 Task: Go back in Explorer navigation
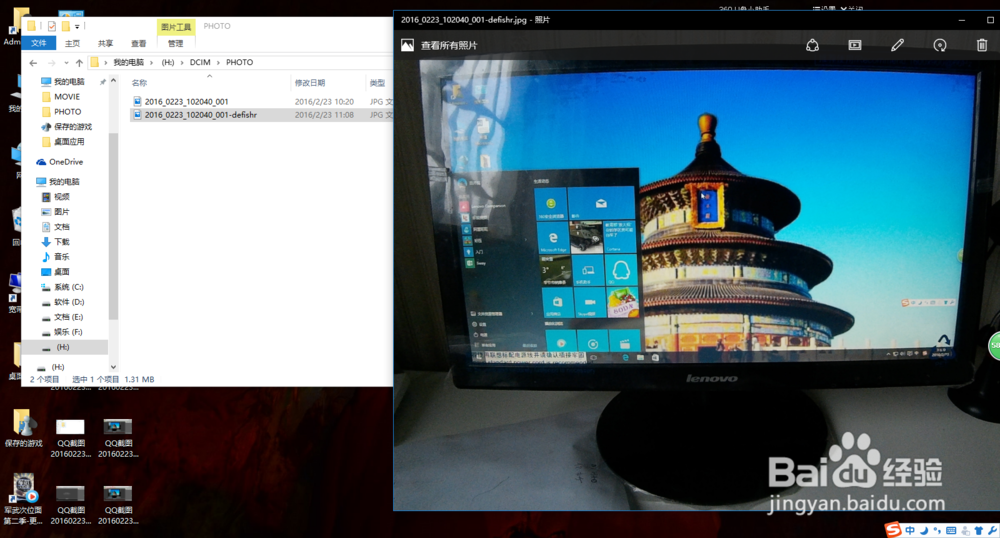33,62
